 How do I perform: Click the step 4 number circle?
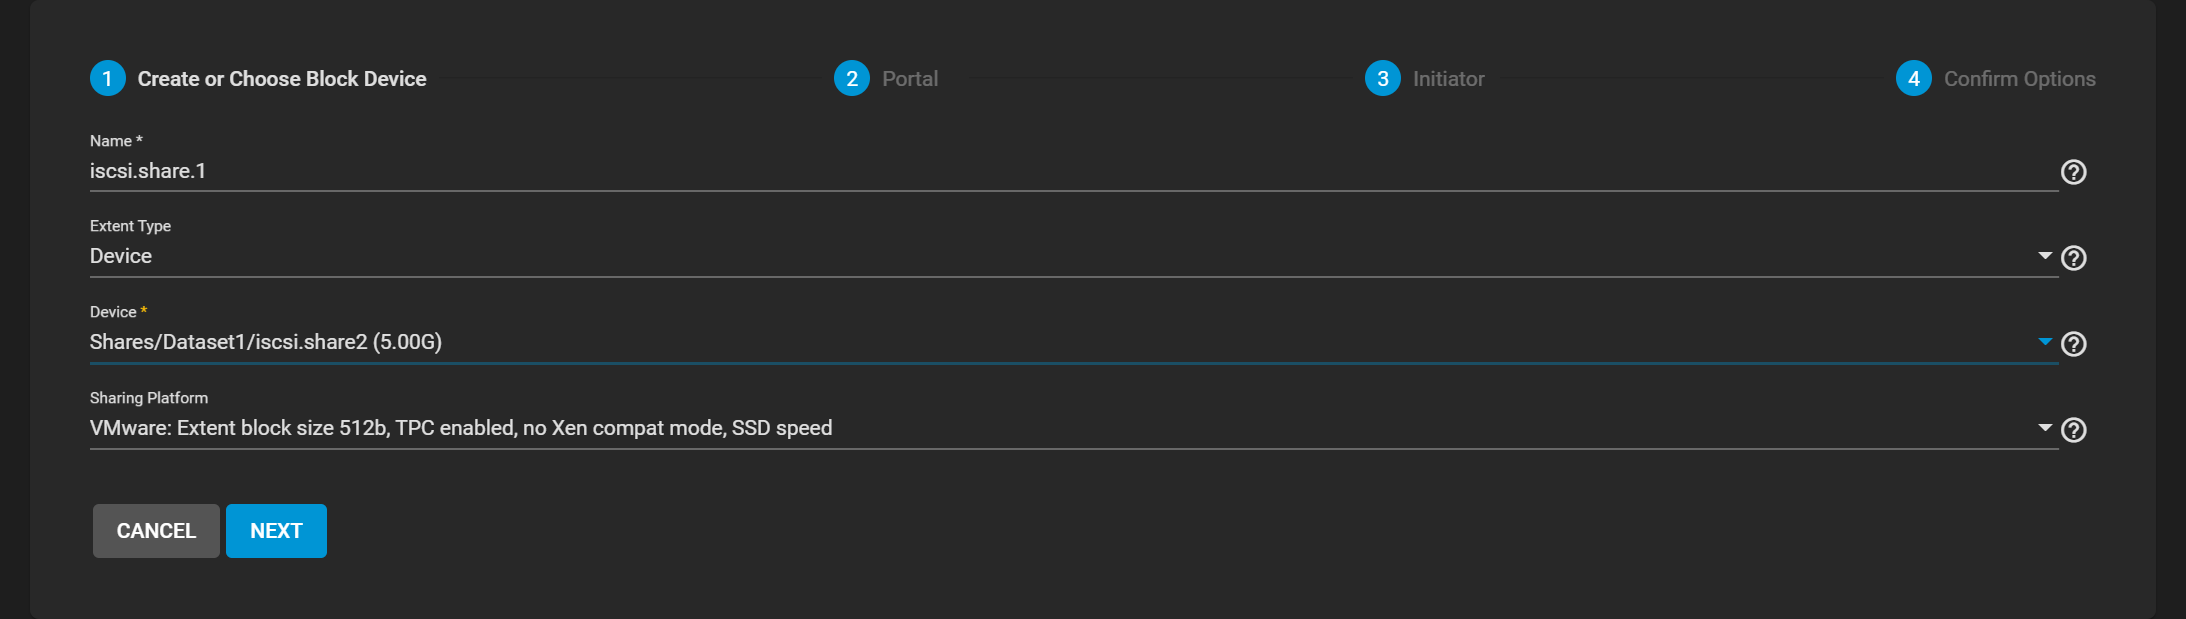[x=1913, y=79]
